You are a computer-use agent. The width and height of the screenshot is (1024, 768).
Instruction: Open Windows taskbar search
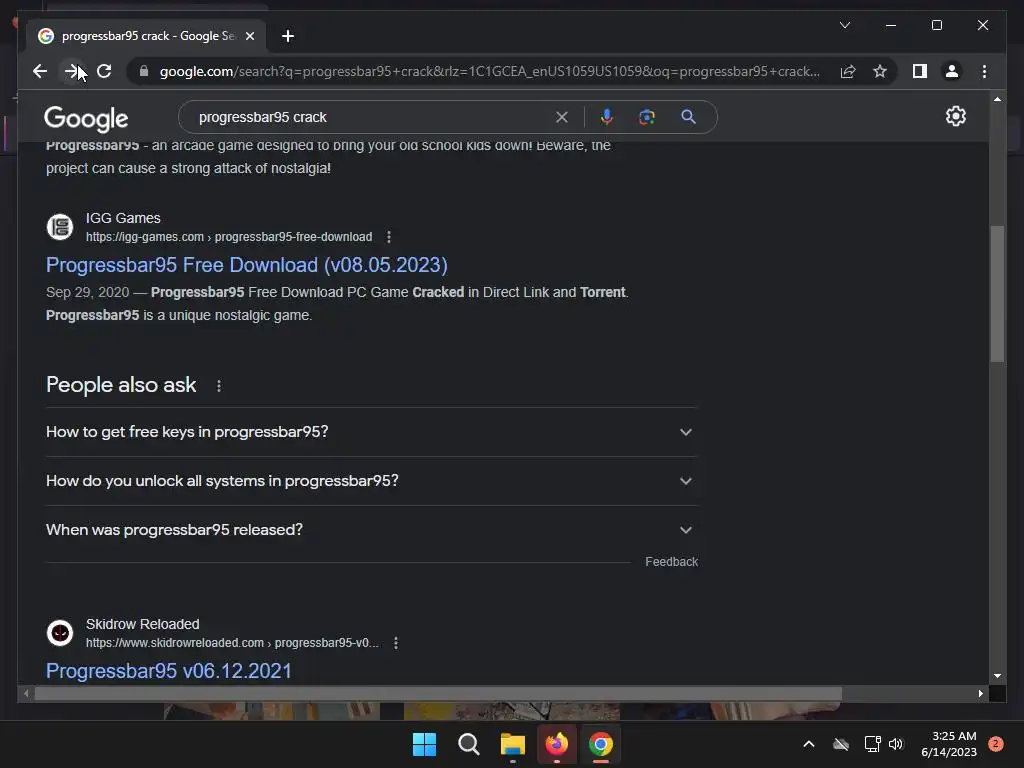[468, 744]
